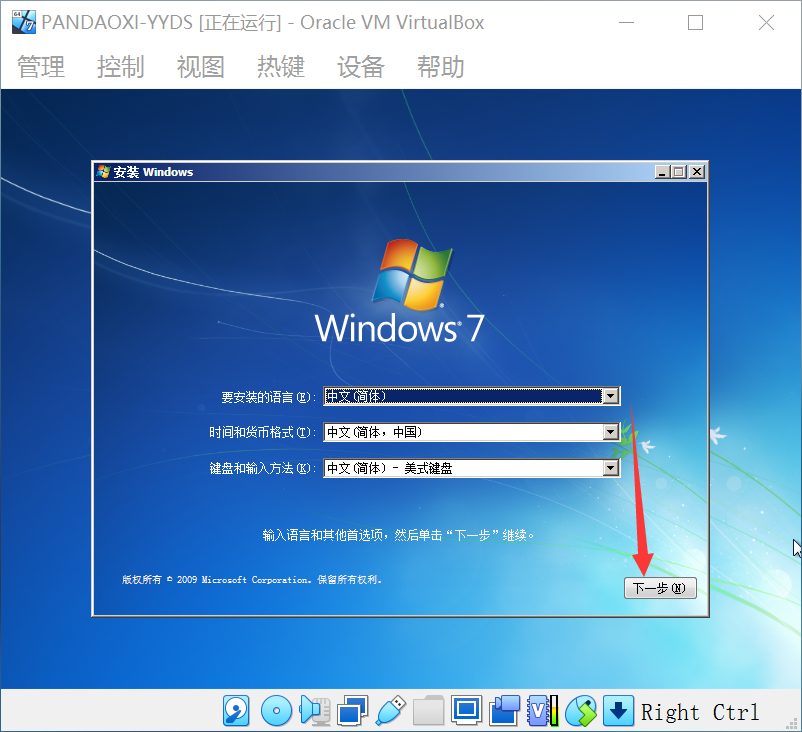The height and width of the screenshot is (732, 802).
Task: Select the 中文(简体，中国) format field
Action: pos(472,432)
